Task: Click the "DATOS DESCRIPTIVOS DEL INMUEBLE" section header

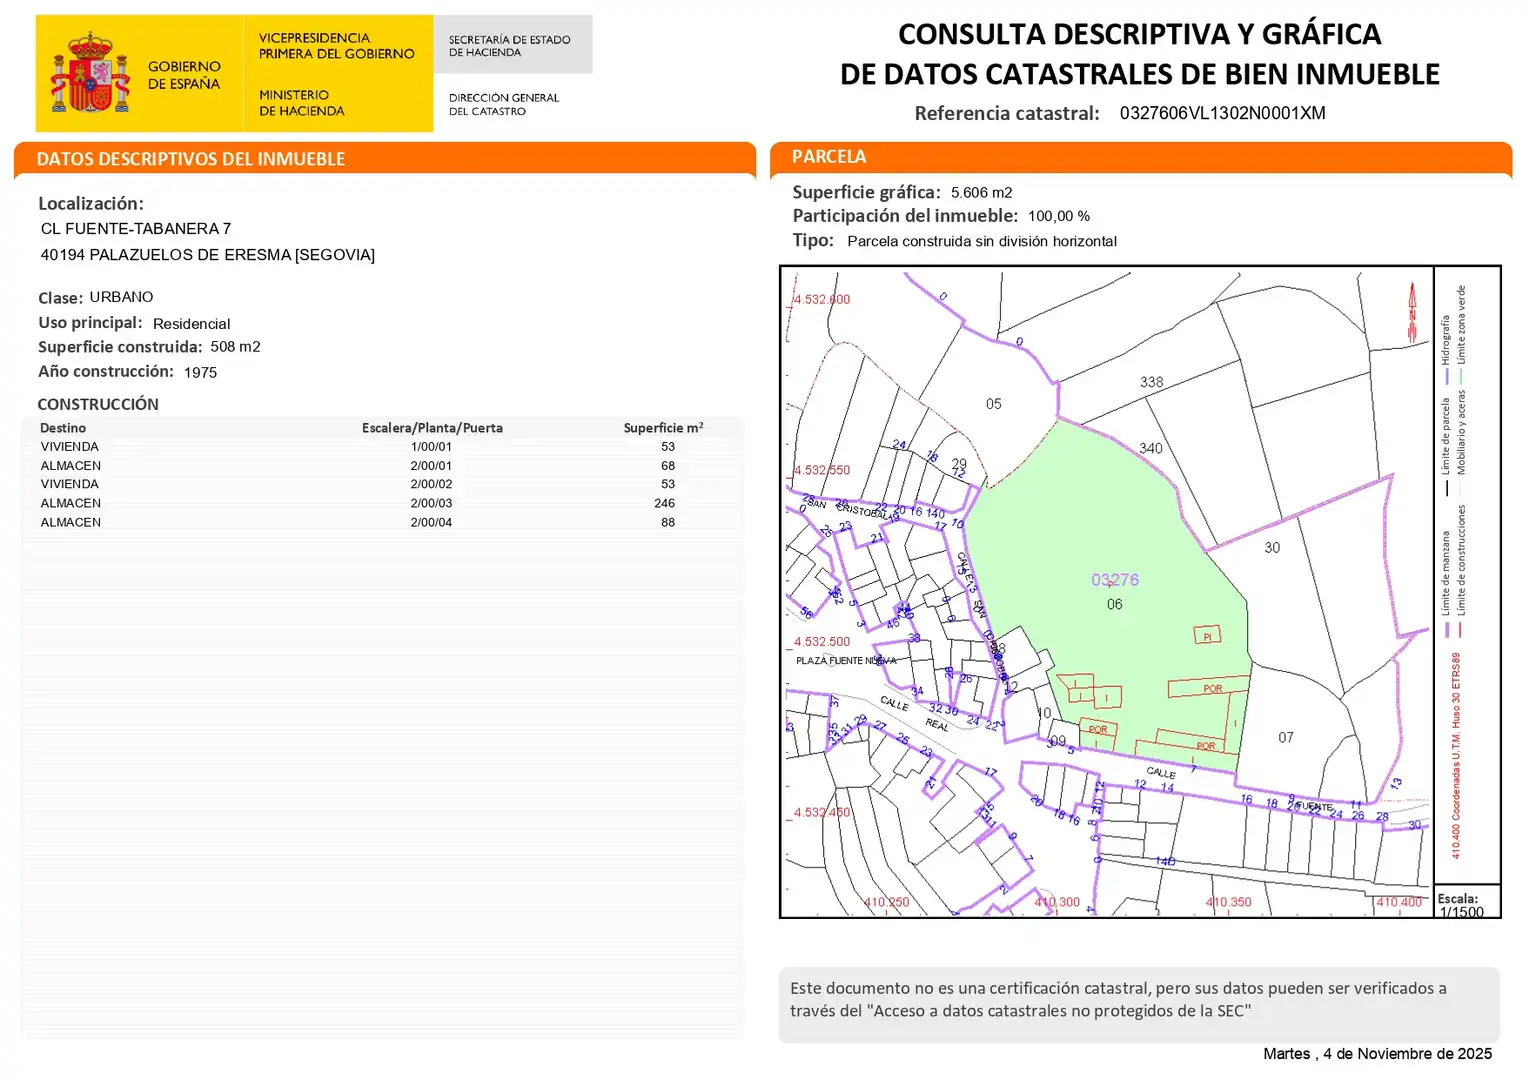Action: pos(190,159)
